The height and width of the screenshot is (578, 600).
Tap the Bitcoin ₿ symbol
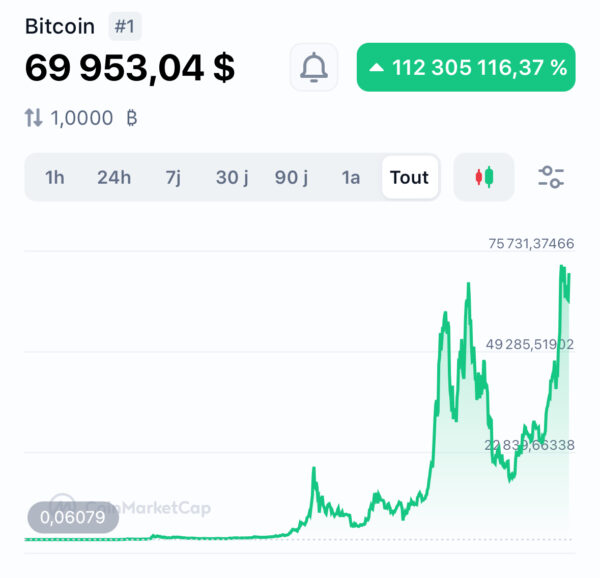click(x=132, y=118)
